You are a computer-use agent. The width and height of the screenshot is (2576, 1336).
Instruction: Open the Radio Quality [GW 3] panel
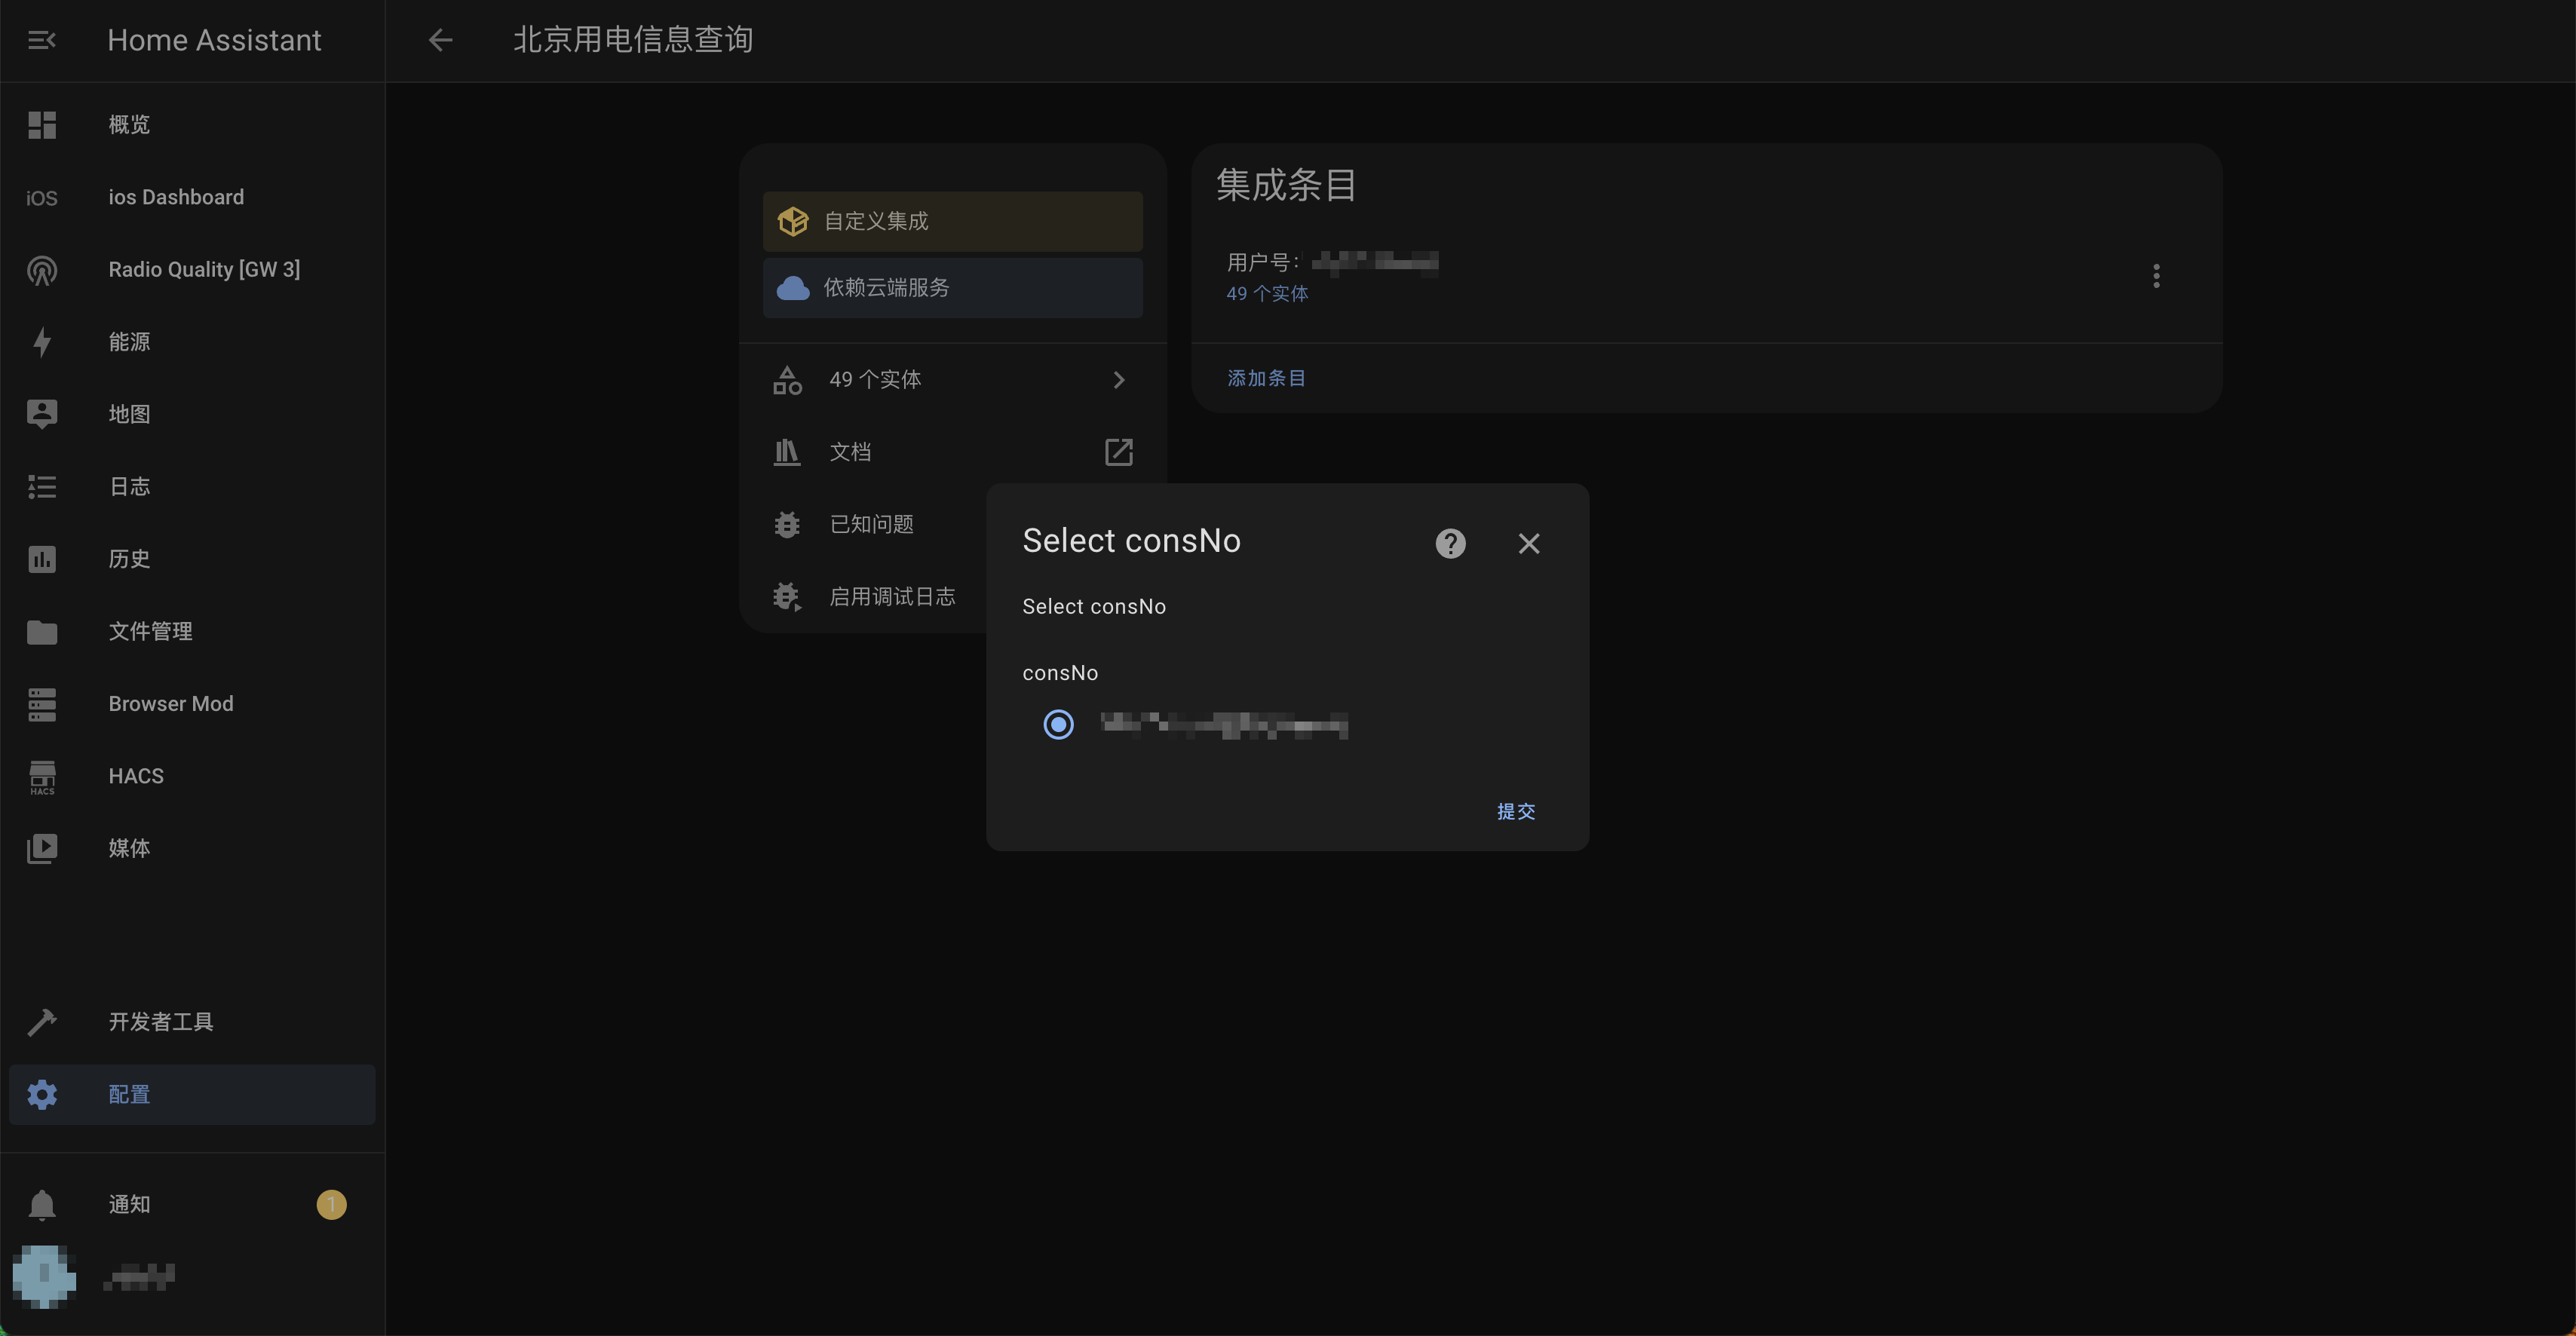(x=204, y=269)
